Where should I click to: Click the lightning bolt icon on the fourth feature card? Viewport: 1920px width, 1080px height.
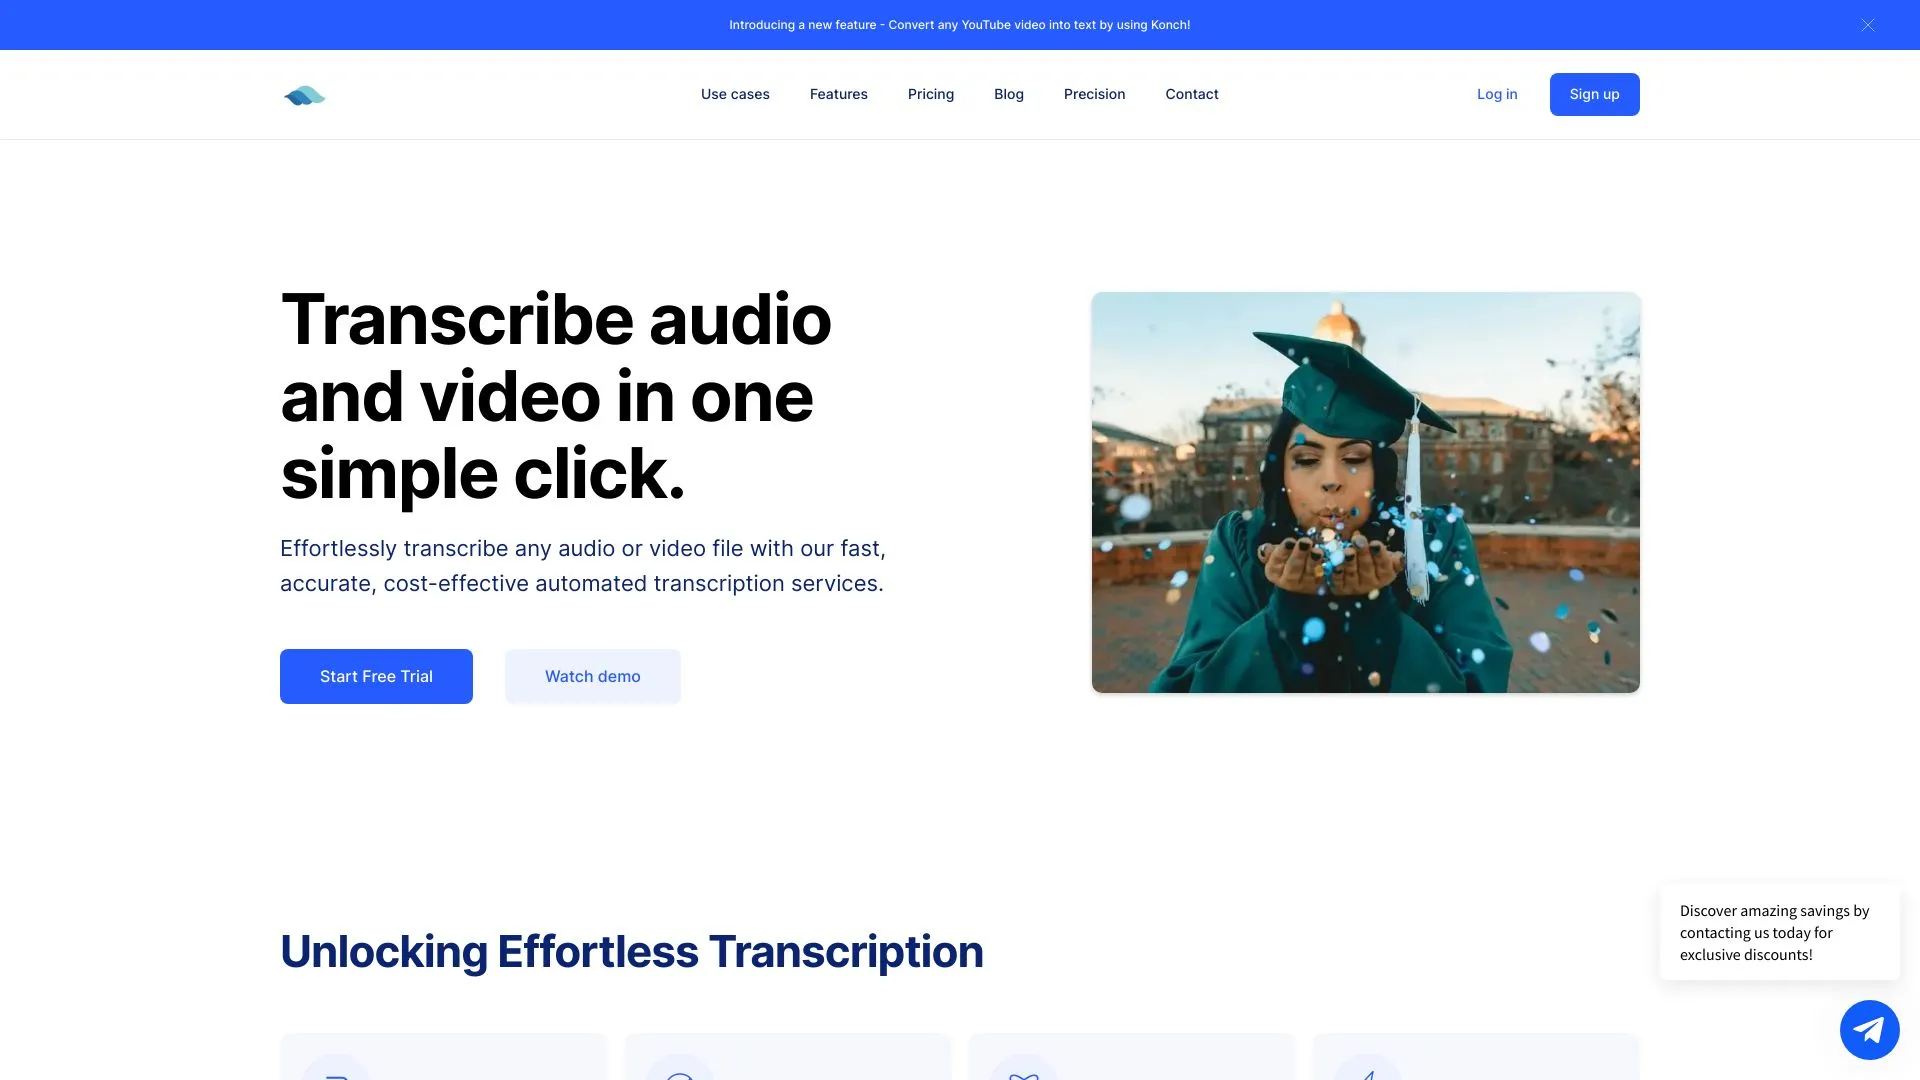point(1368,1075)
